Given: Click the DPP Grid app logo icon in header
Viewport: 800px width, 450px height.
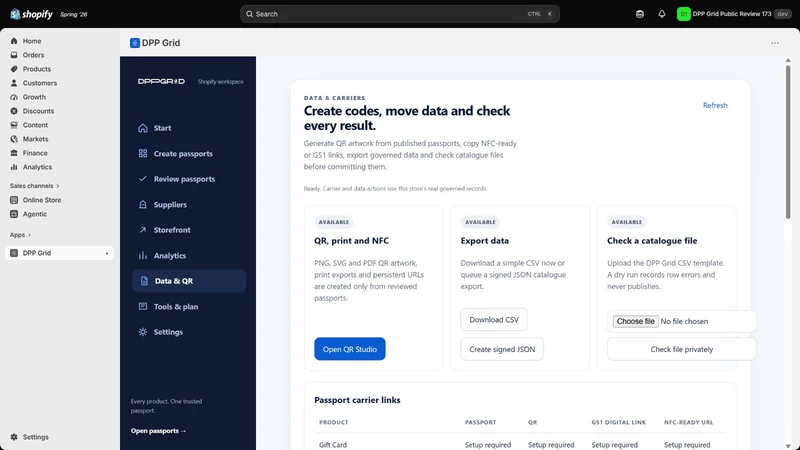Looking at the screenshot, I should click(x=135, y=43).
